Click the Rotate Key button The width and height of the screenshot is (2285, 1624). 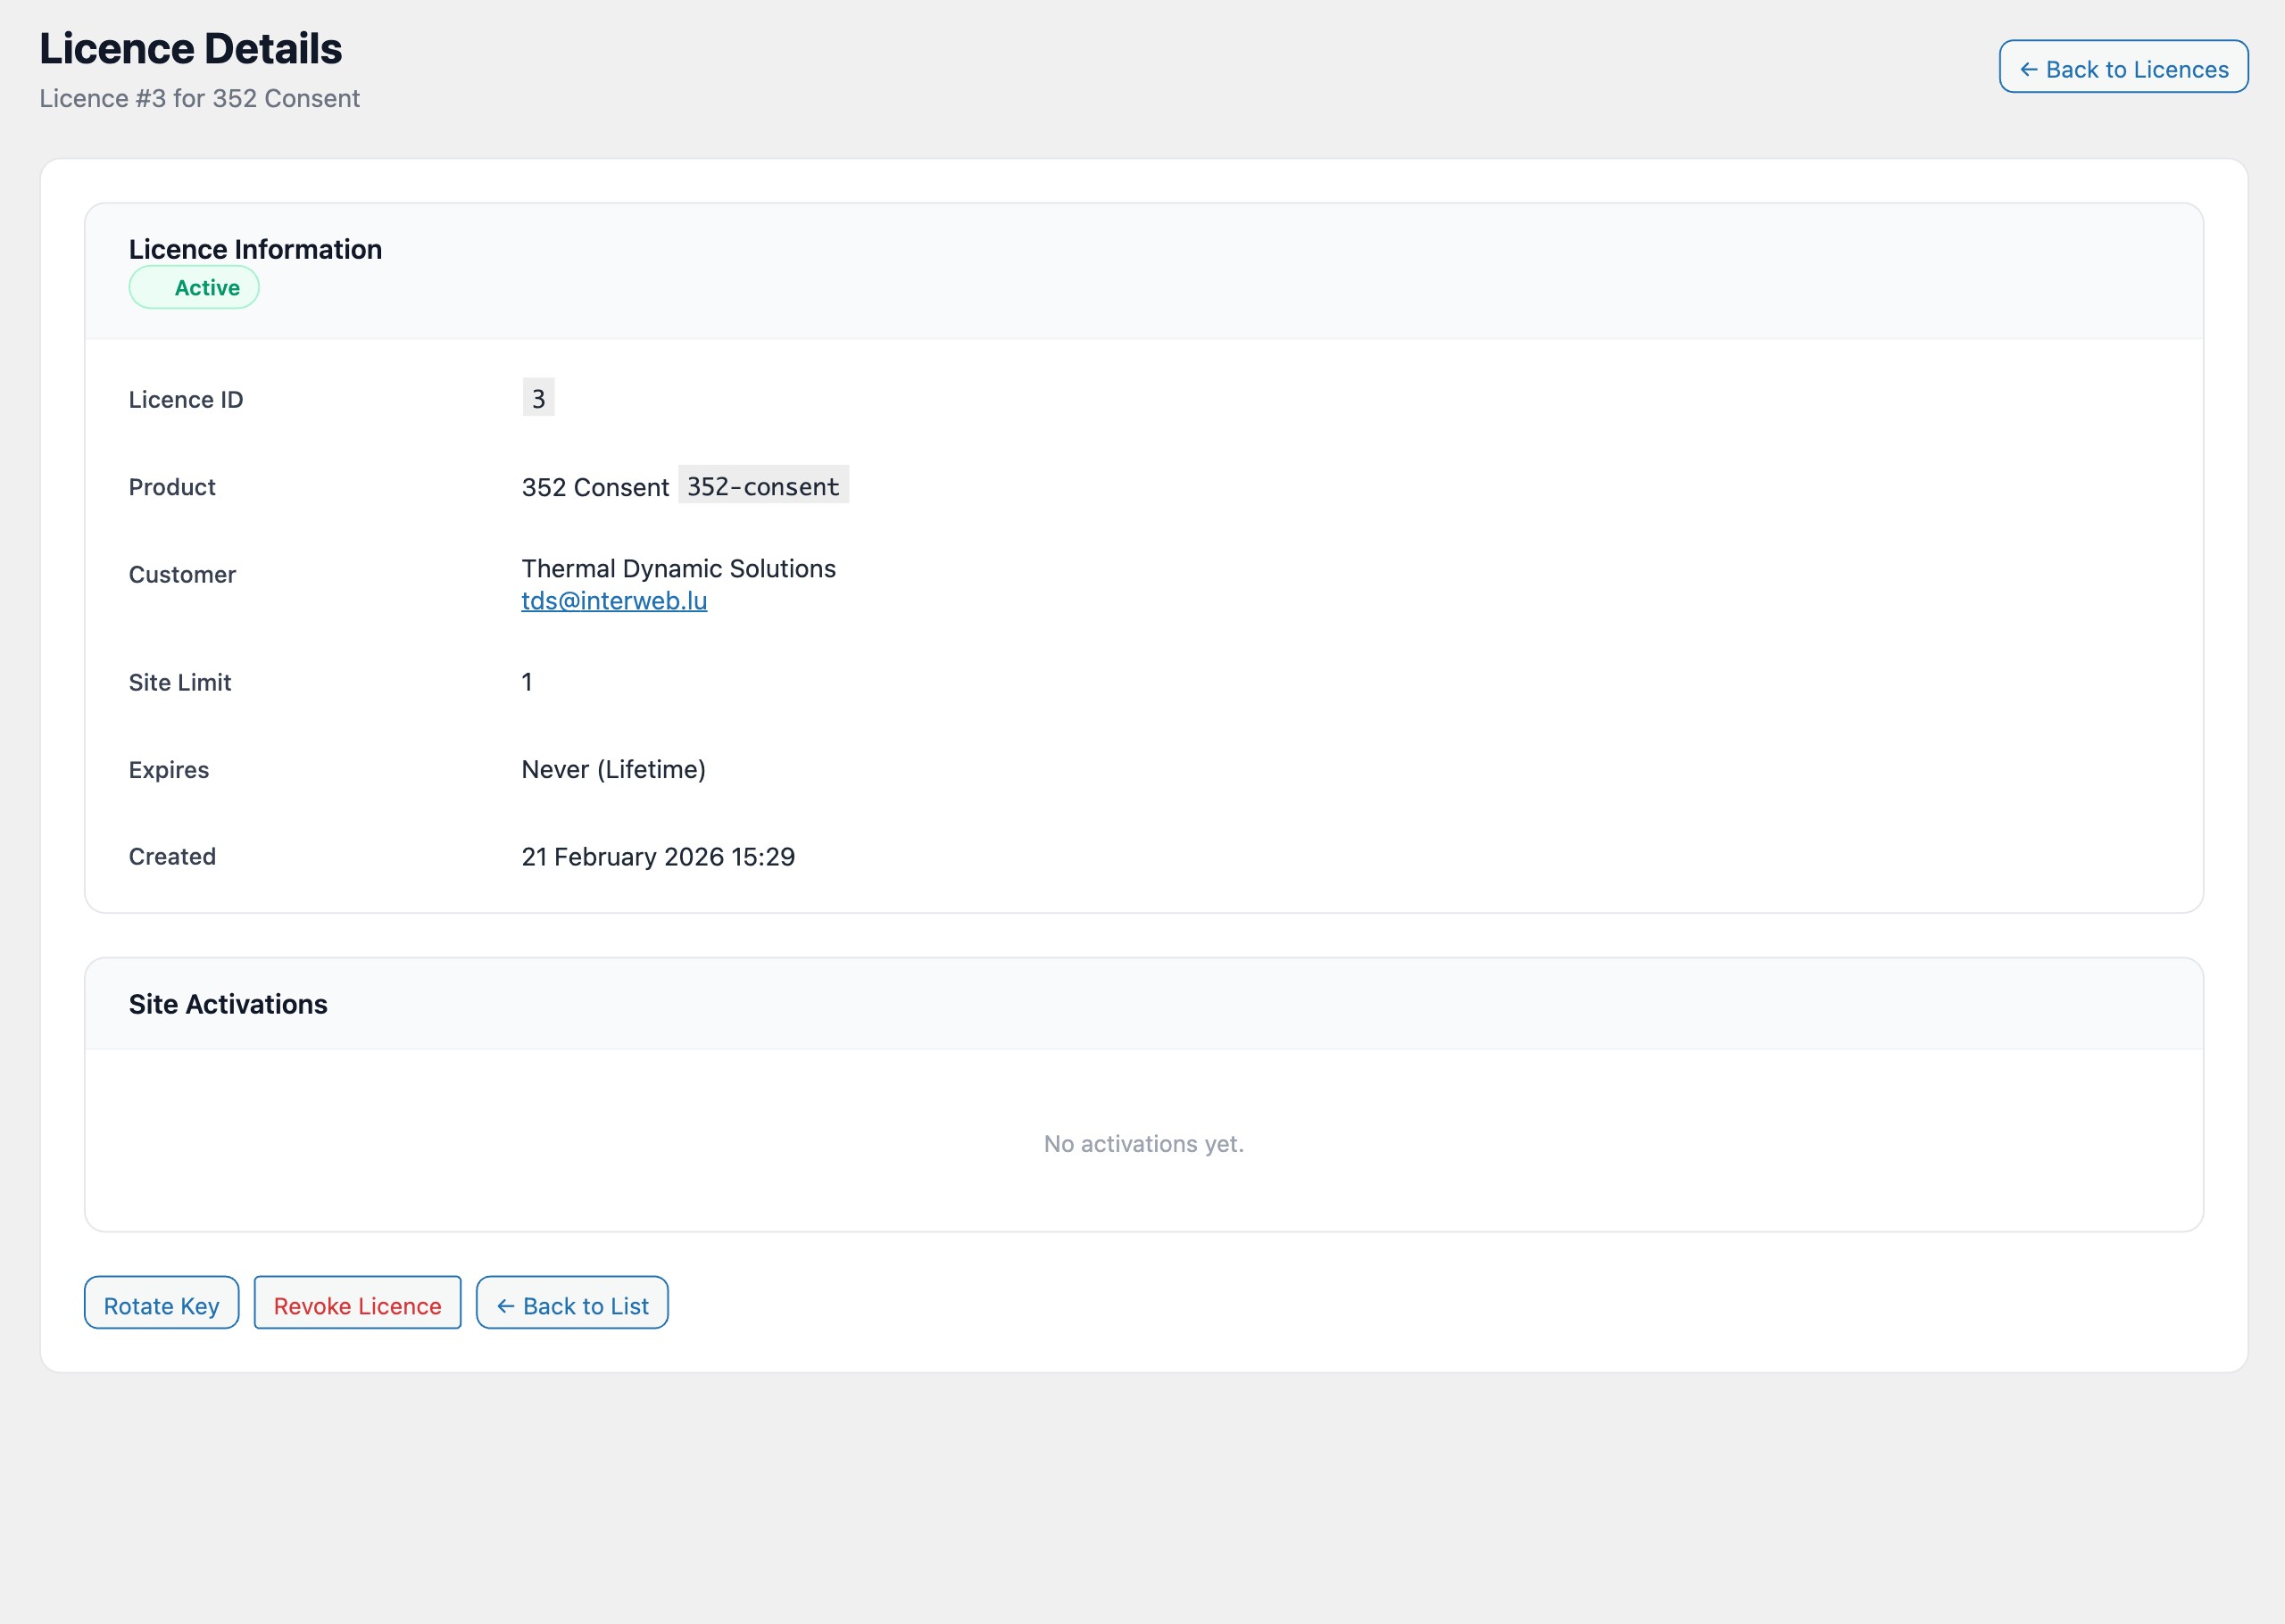click(161, 1302)
